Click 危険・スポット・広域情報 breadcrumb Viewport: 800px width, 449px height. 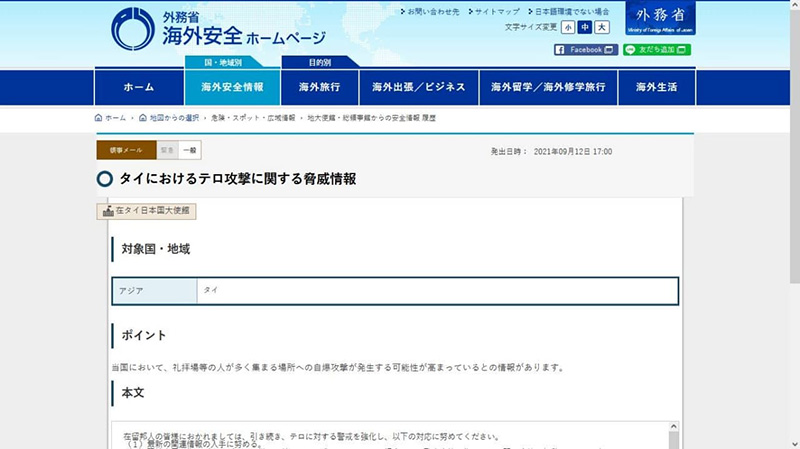[253, 118]
